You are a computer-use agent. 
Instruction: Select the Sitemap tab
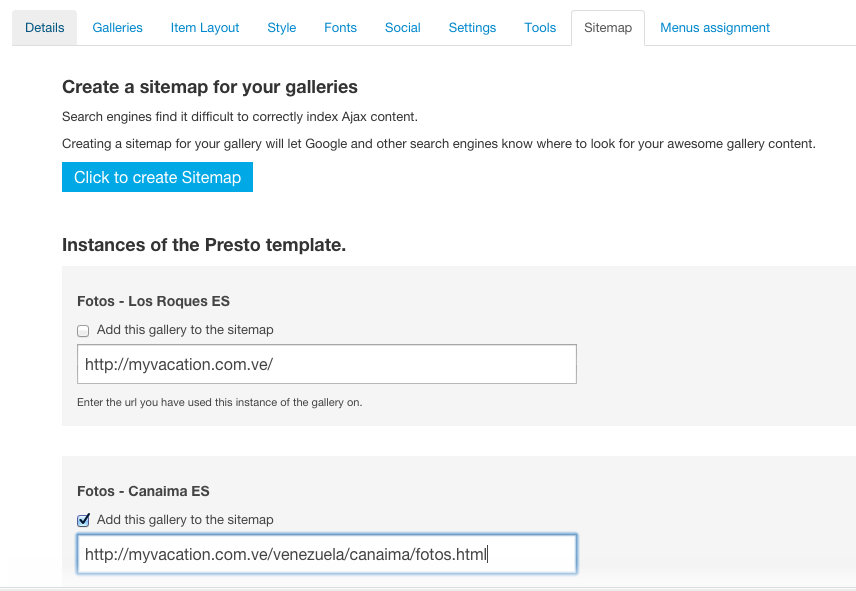pyautogui.click(x=608, y=28)
